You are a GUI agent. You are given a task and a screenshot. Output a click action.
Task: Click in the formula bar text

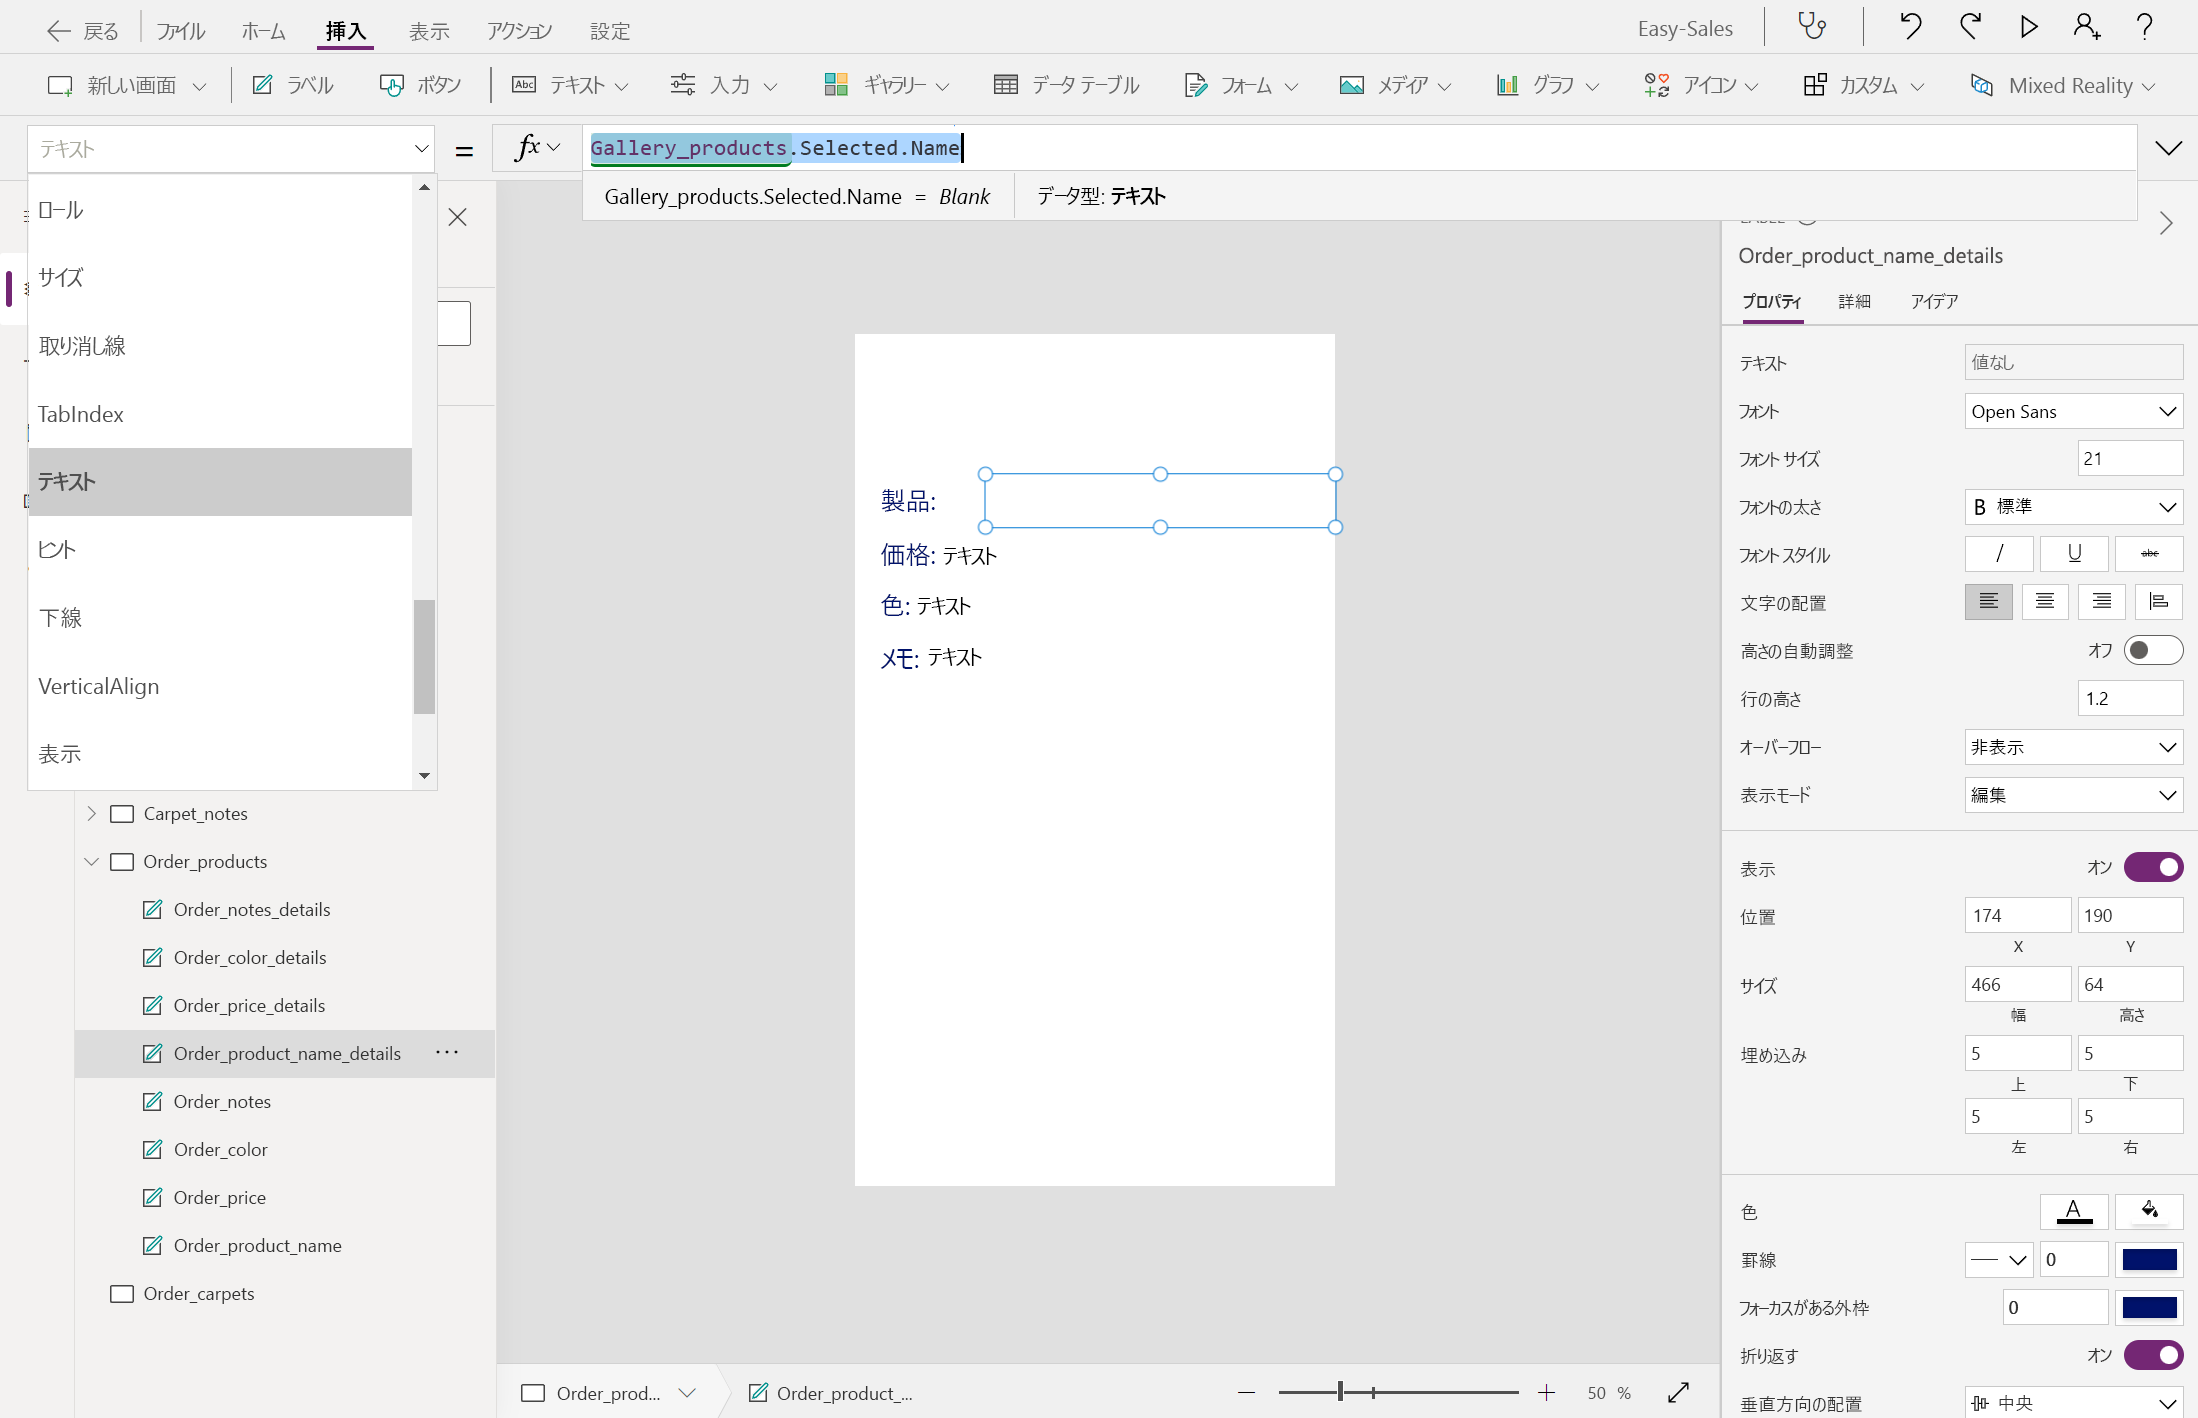point(775,148)
